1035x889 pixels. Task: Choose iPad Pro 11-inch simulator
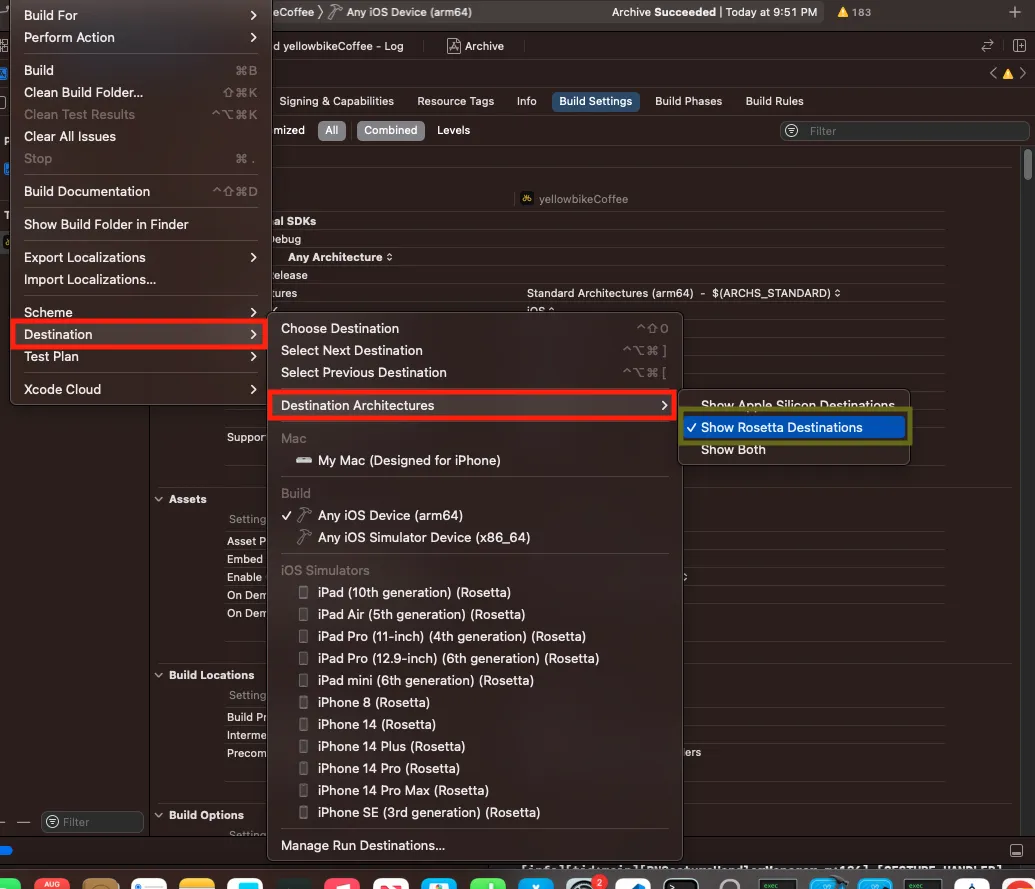(x=474, y=636)
